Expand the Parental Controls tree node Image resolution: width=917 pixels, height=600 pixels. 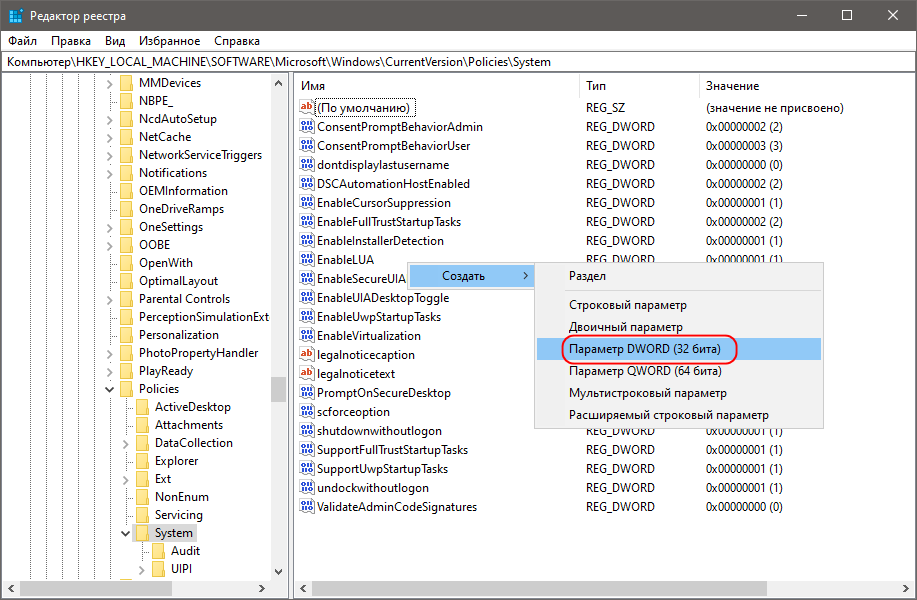tap(109, 299)
